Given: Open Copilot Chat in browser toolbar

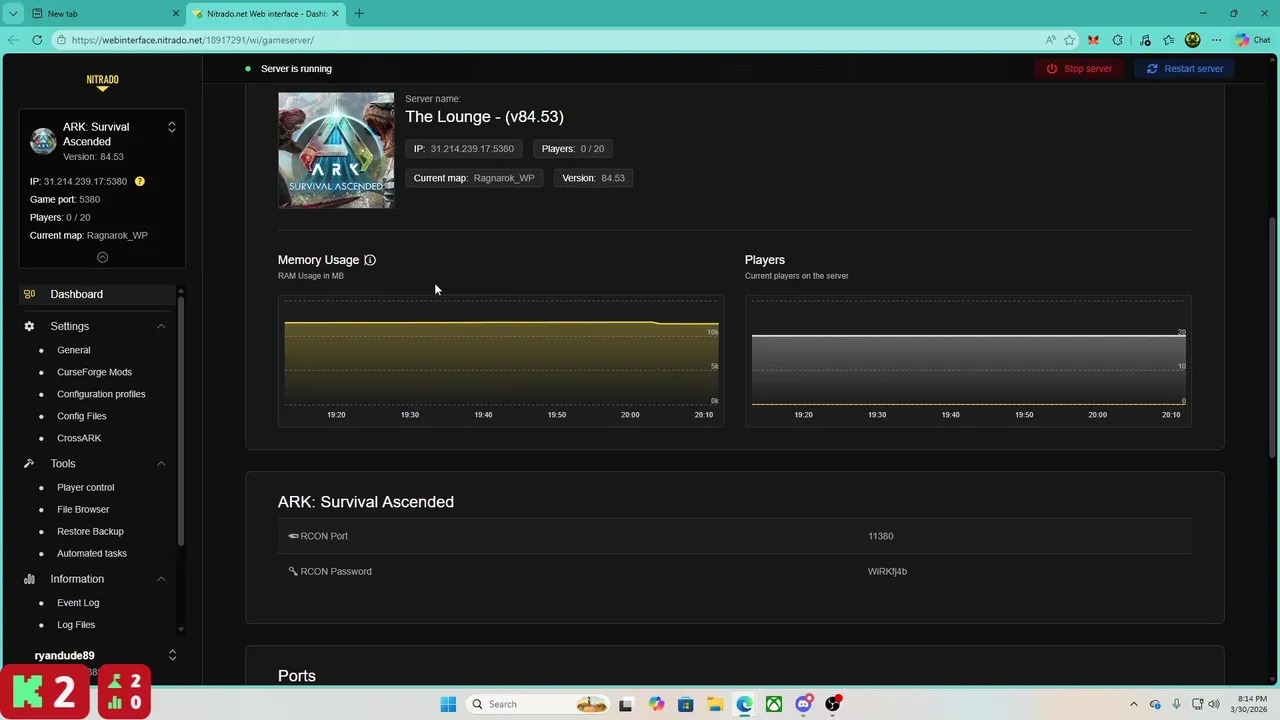Looking at the screenshot, I should 1254,40.
